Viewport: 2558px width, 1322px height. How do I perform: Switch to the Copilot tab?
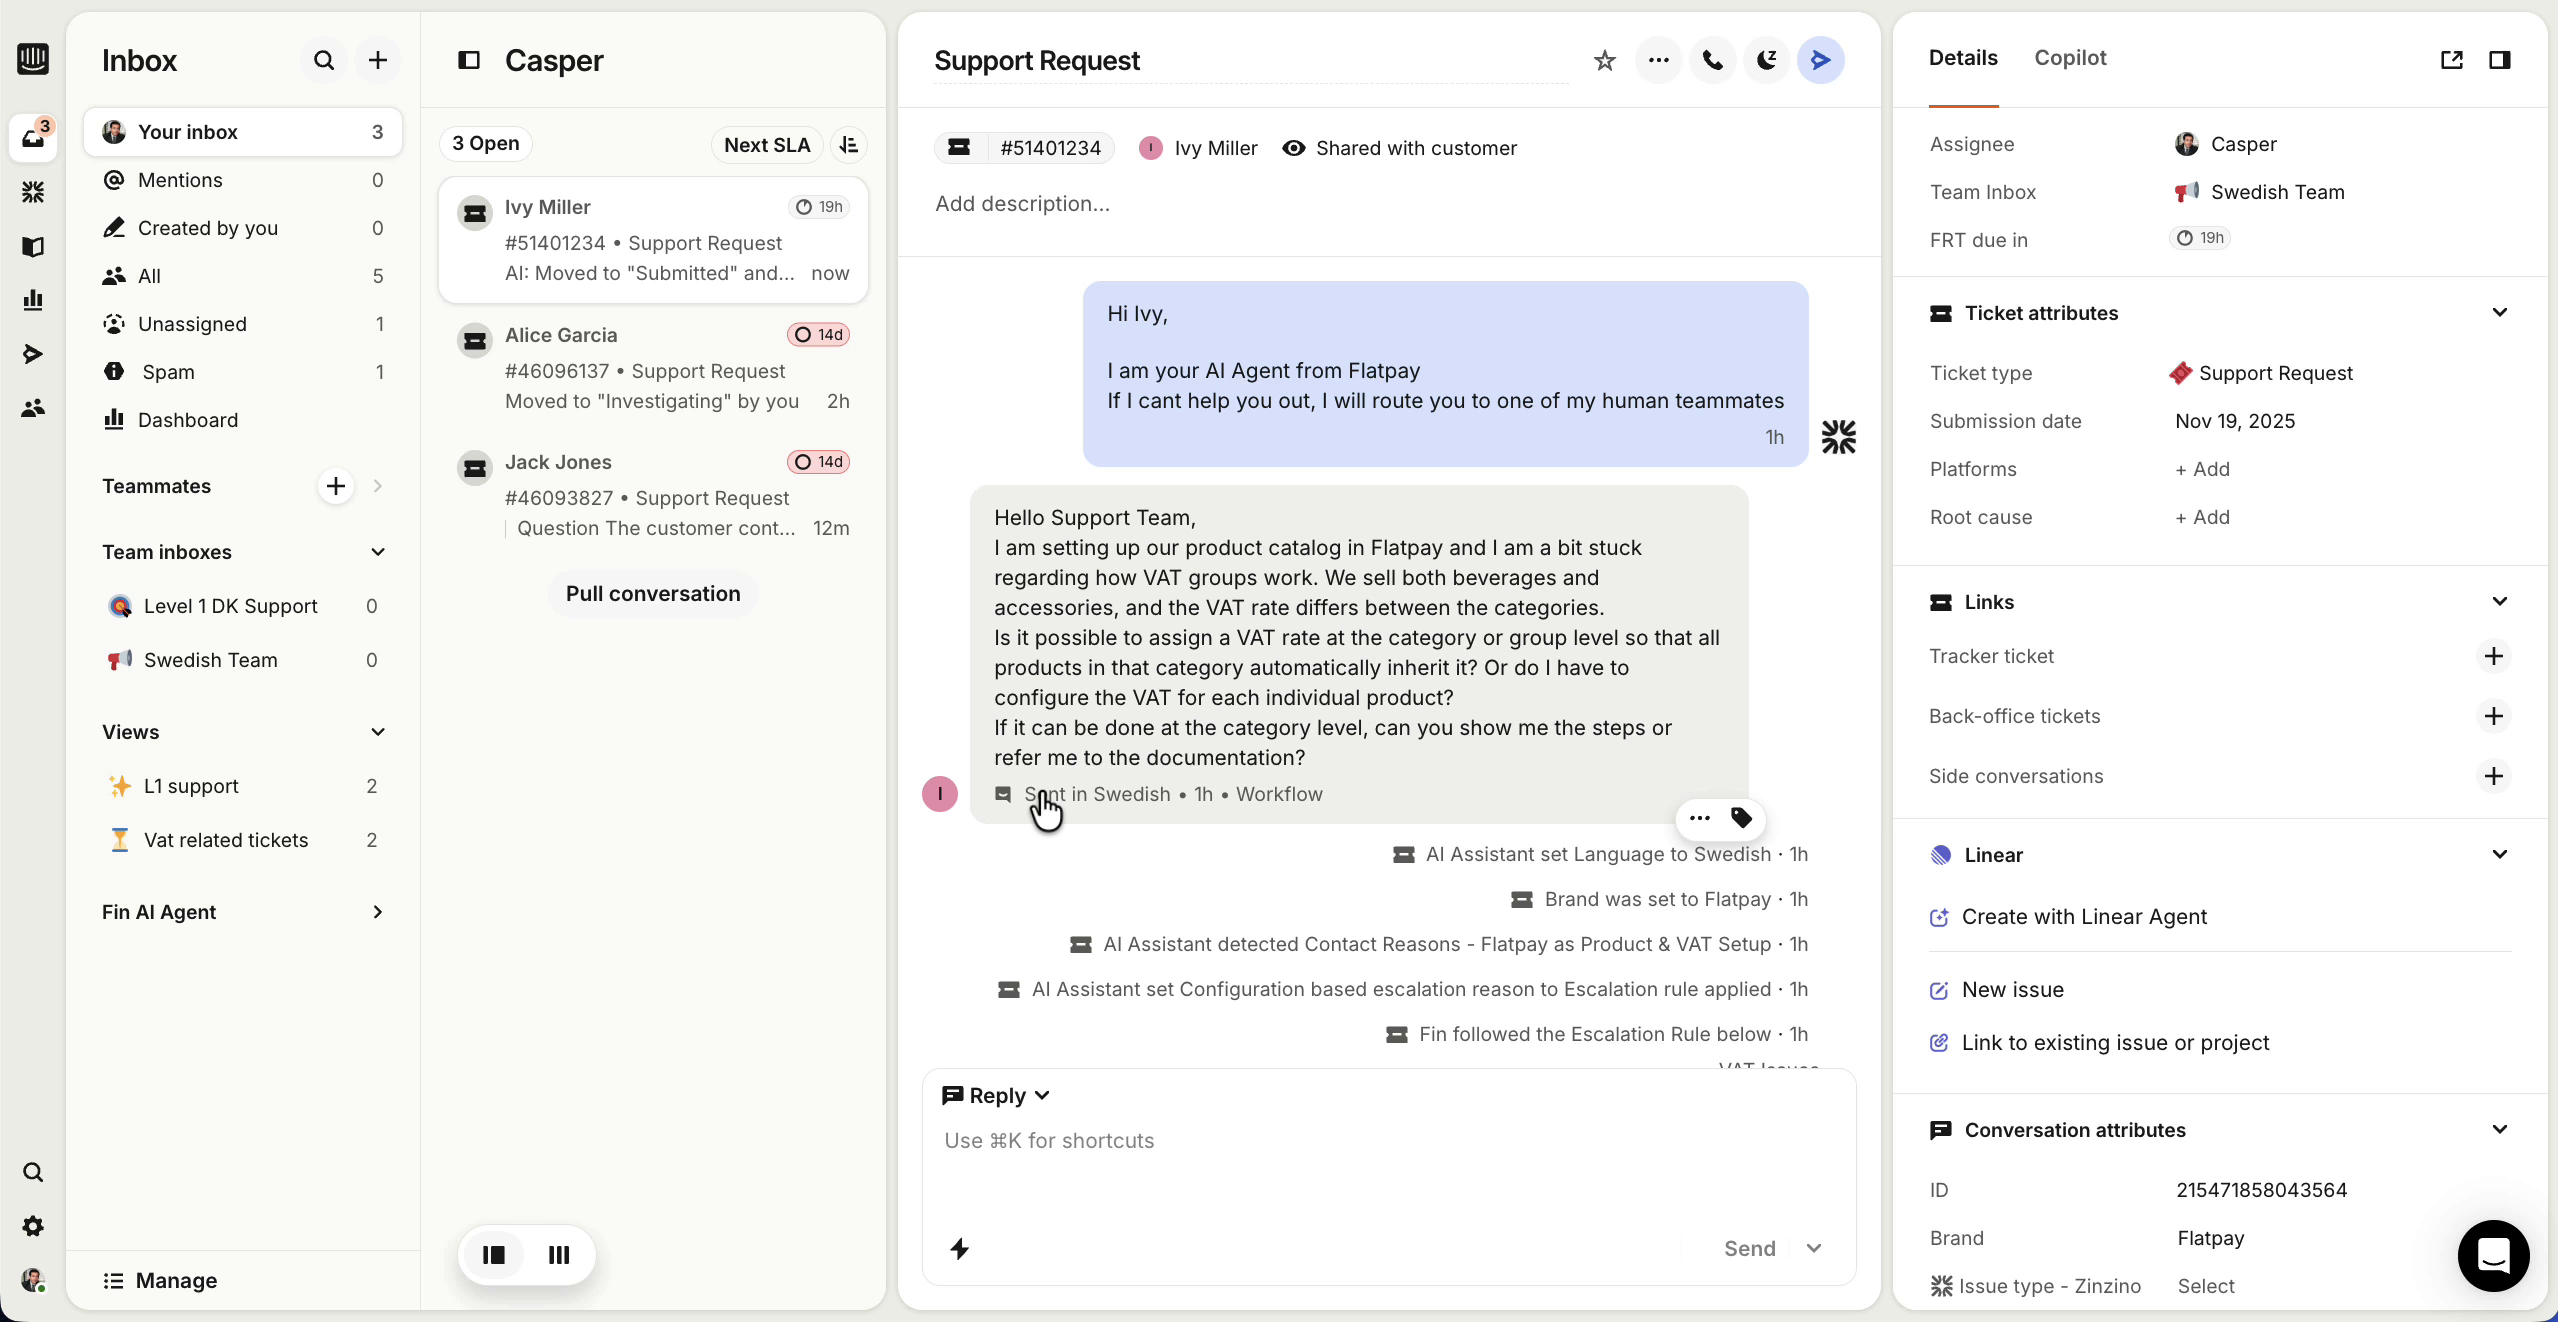click(x=2071, y=58)
